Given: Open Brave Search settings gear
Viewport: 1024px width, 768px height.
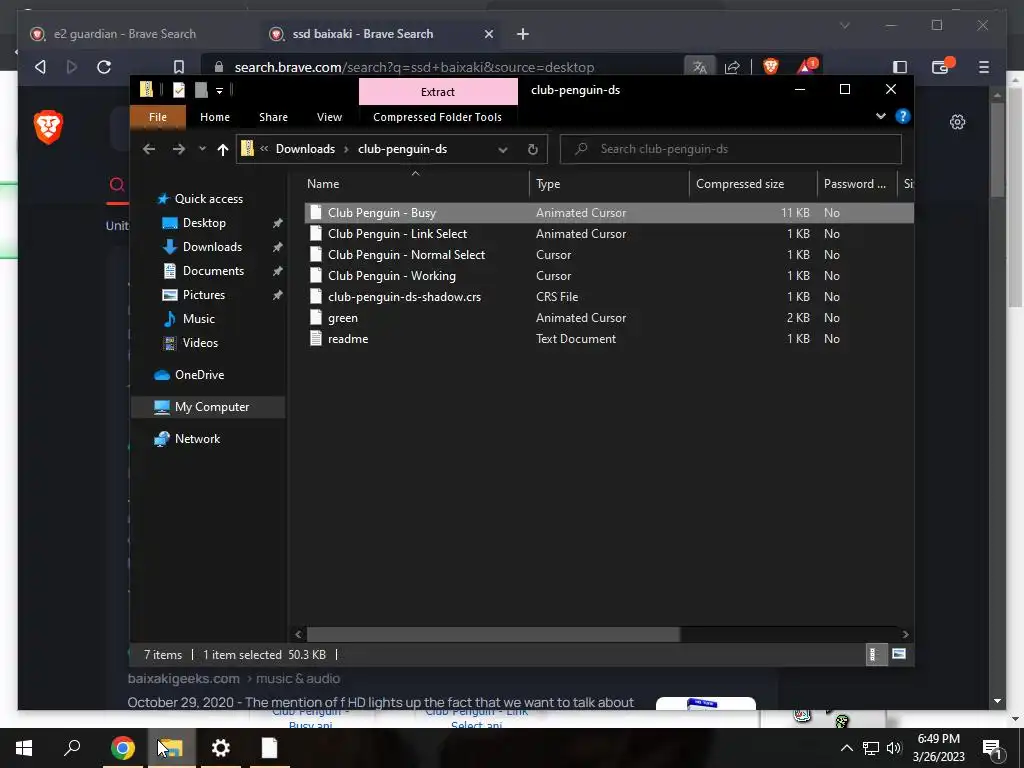Looking at the screenshot, I should (957, 122).
